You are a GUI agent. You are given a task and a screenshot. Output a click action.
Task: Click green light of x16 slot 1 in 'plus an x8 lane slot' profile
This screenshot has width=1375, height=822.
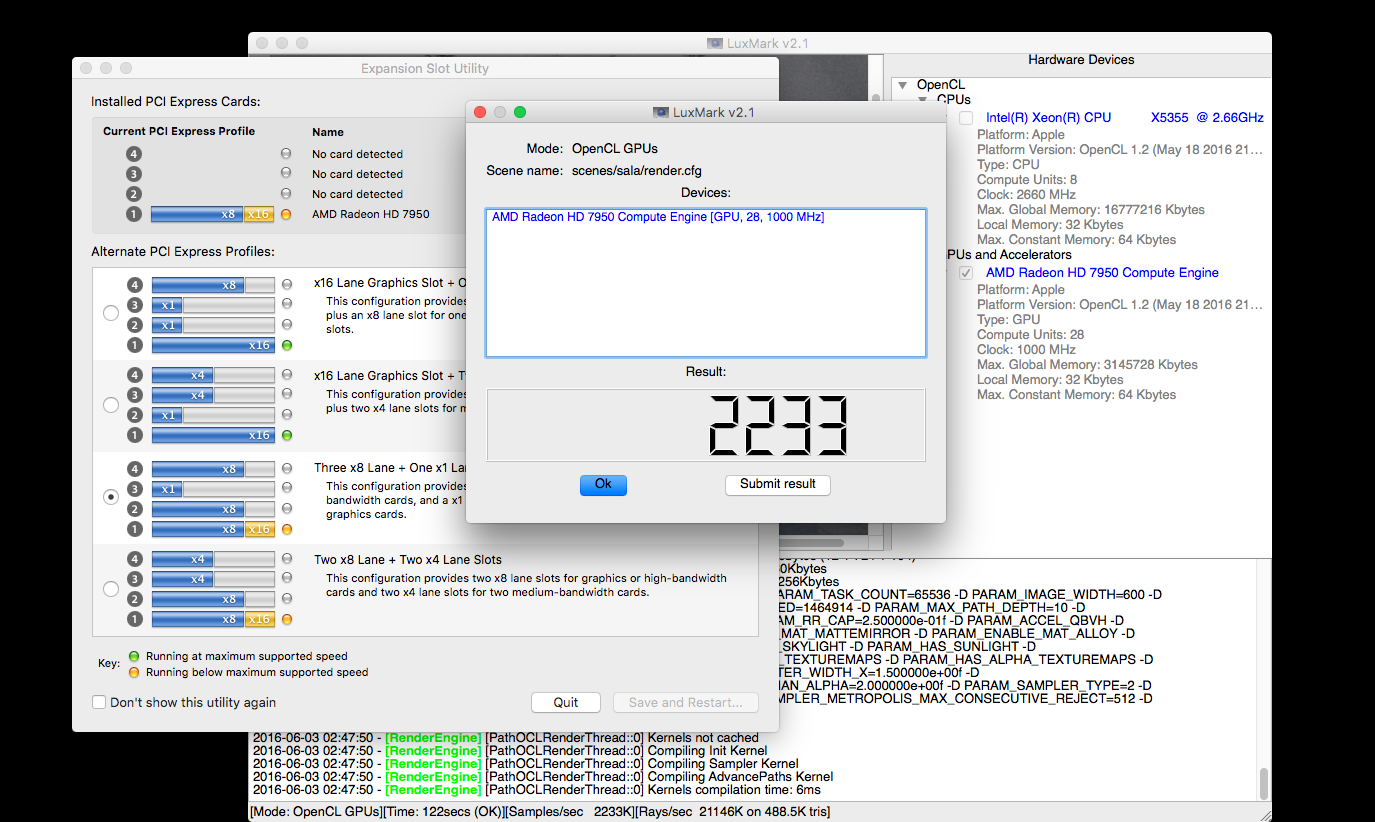coord(287,345)
